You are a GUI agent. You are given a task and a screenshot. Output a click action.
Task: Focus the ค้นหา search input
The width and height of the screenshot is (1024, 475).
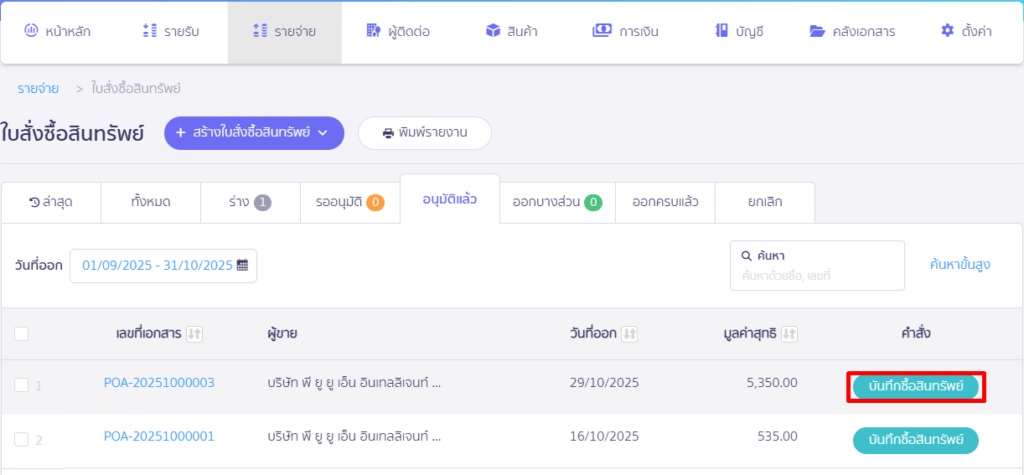(x=817, y=265)
